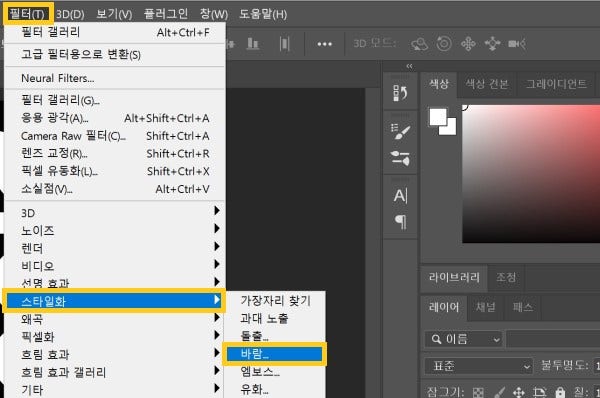
Task: Open the 창(W) menu
Action: click(x=214, y=15)
